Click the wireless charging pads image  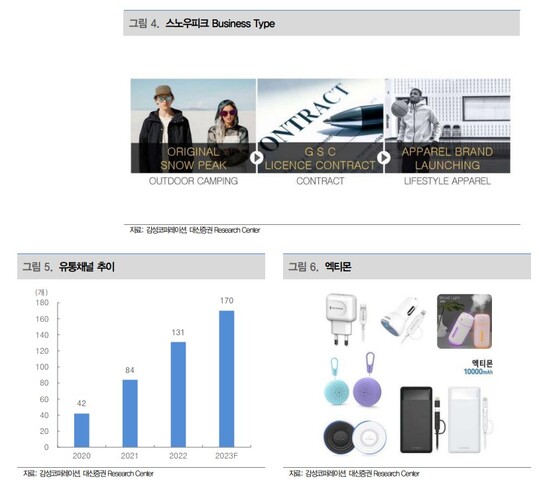click(355, 437)
